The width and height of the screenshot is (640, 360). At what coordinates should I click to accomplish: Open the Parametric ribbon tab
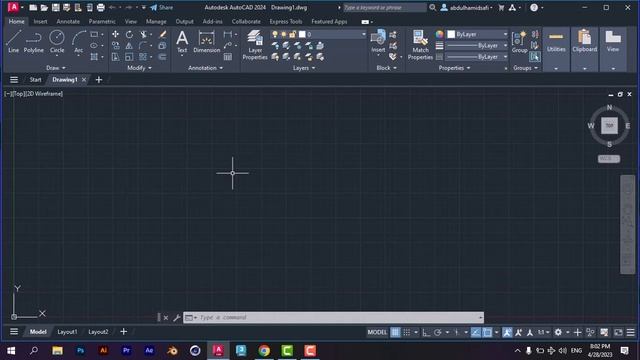click(102, 21)
